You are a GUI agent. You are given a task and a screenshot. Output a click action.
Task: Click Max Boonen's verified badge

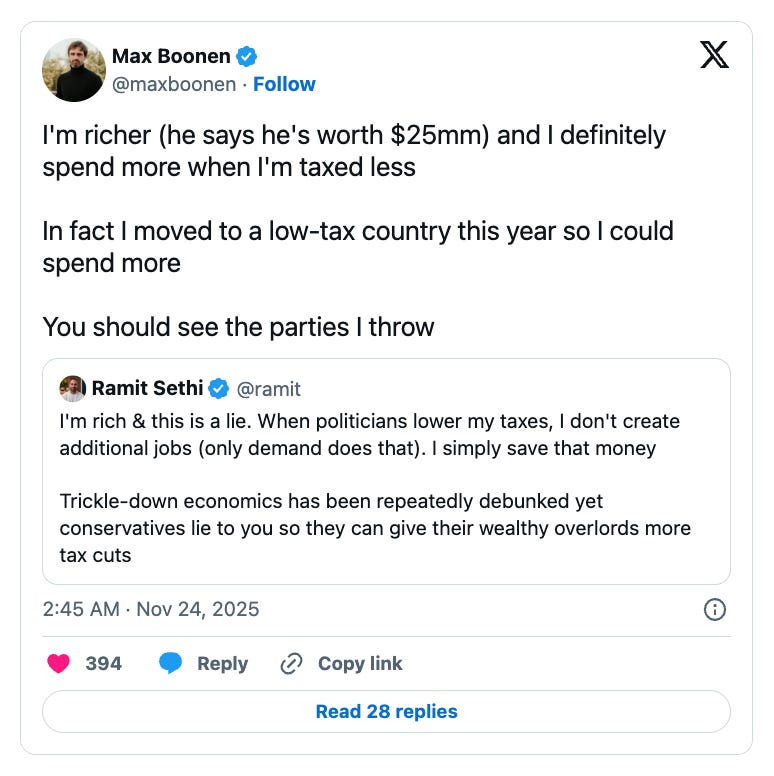[x=246, y=56]
